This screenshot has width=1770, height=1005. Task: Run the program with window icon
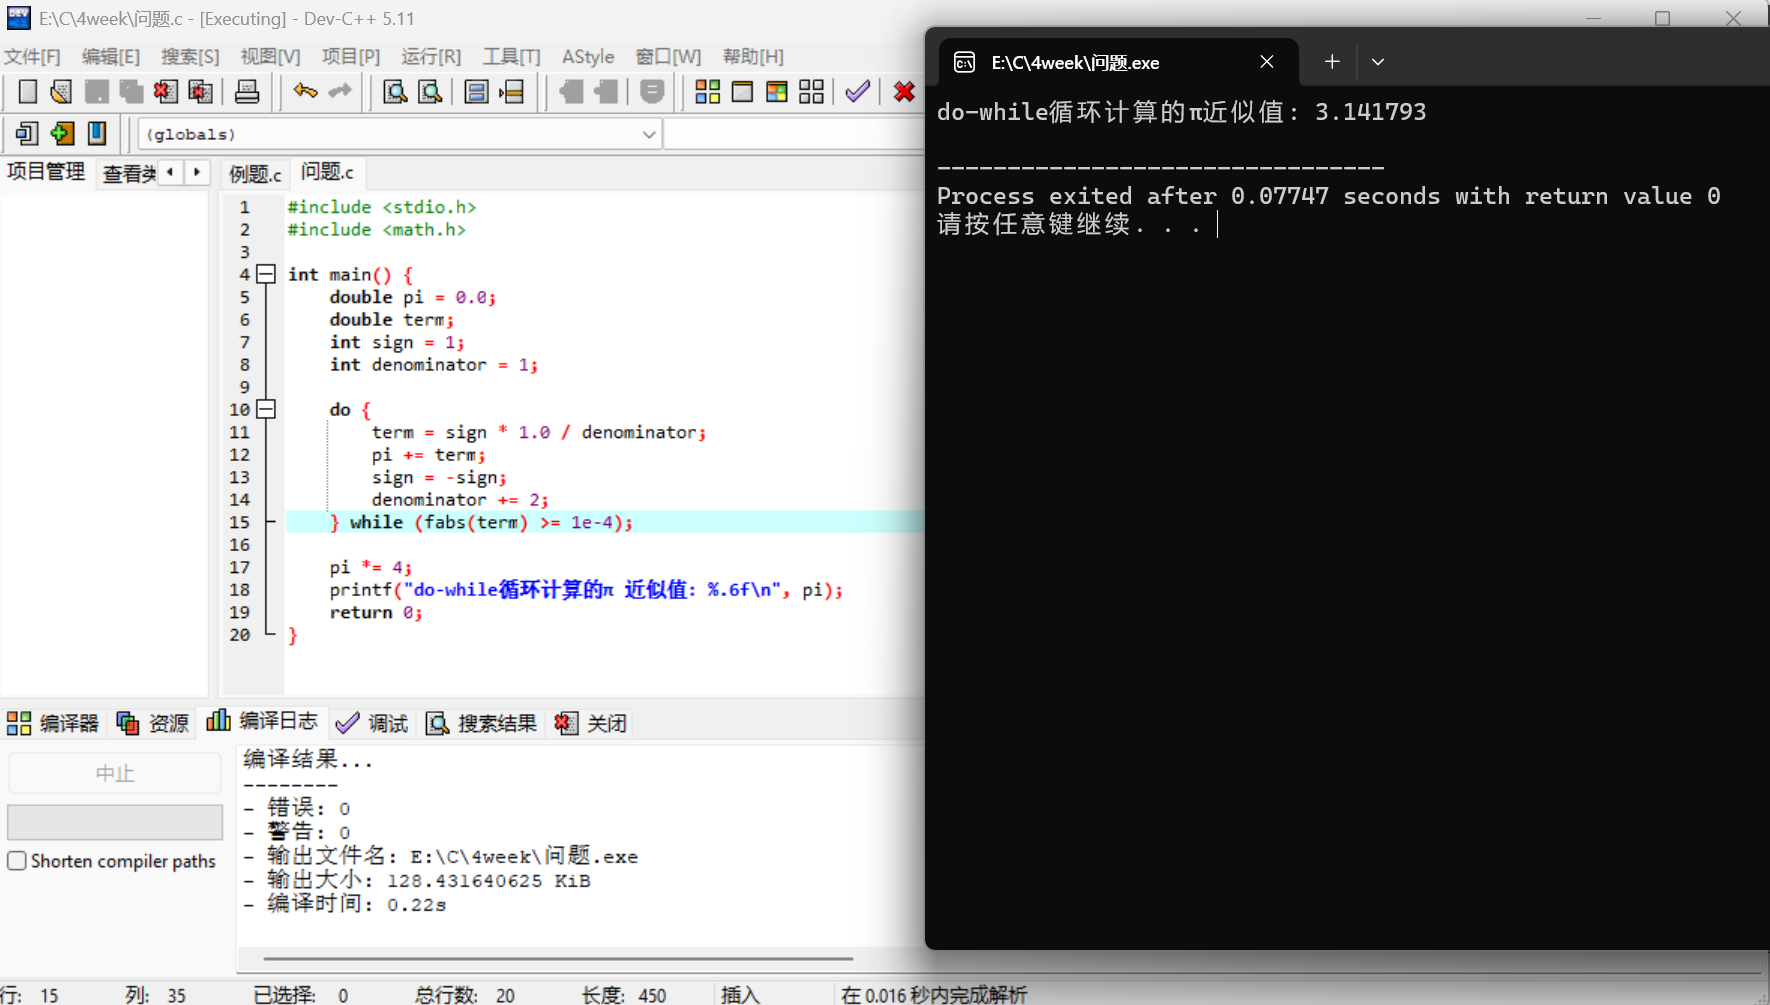point(742,92)
